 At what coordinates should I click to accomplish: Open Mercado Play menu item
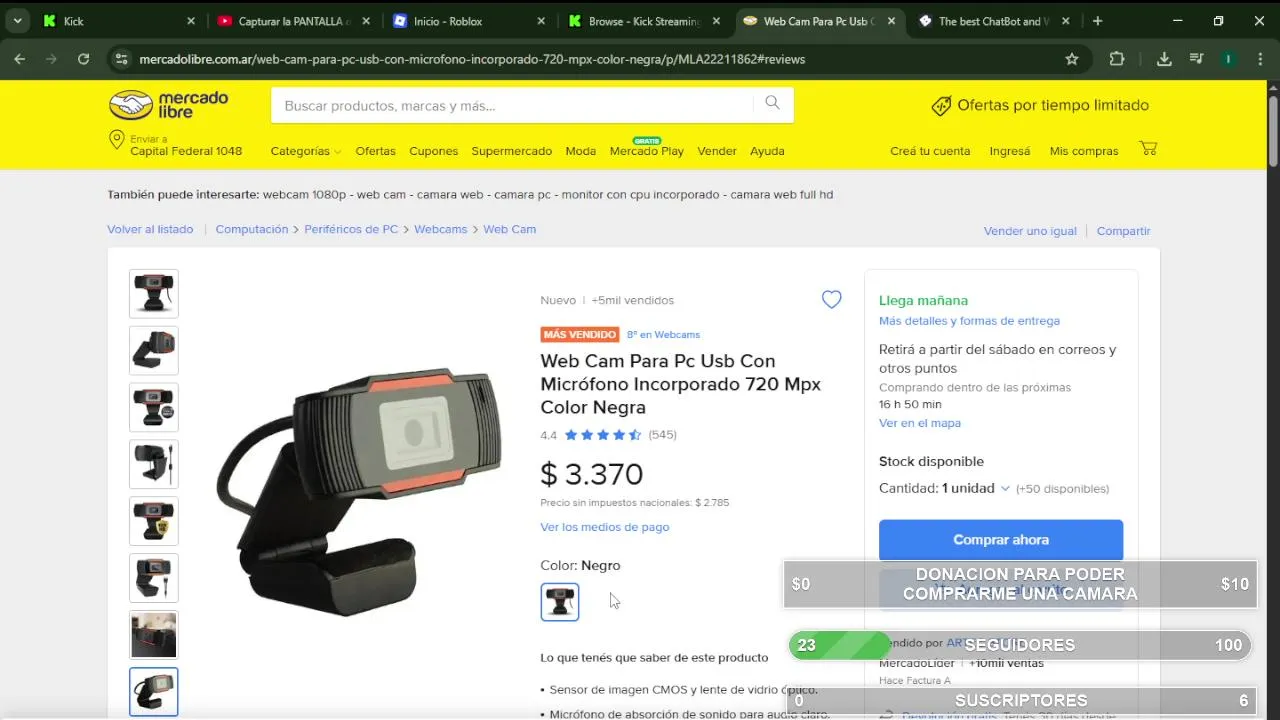pyautogui.click(x=646, y=151)
